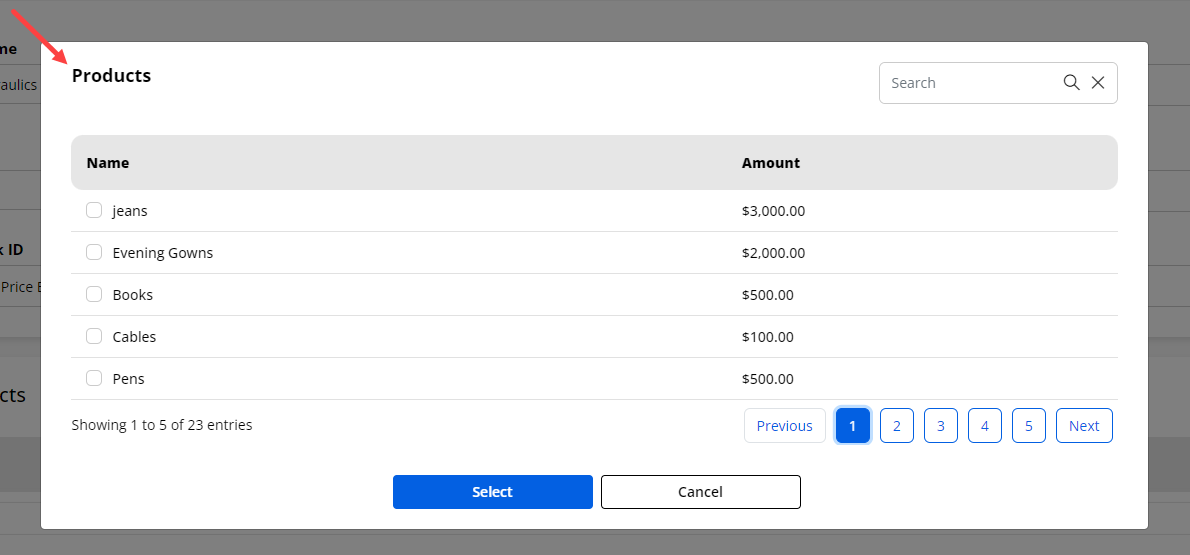1190x555 pixels.
Task: Click the Amount column header
Action: point(771,163)
